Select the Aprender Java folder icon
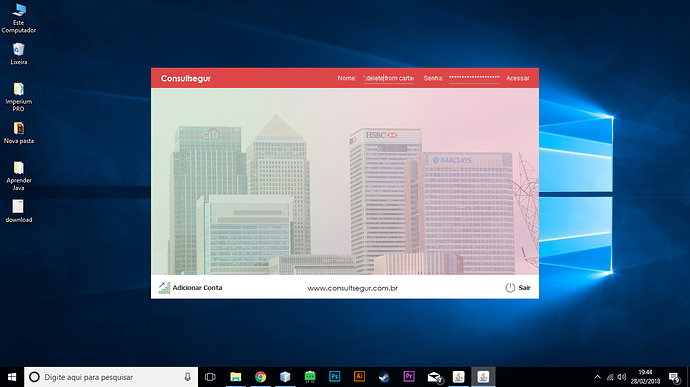 click(18, 176)
